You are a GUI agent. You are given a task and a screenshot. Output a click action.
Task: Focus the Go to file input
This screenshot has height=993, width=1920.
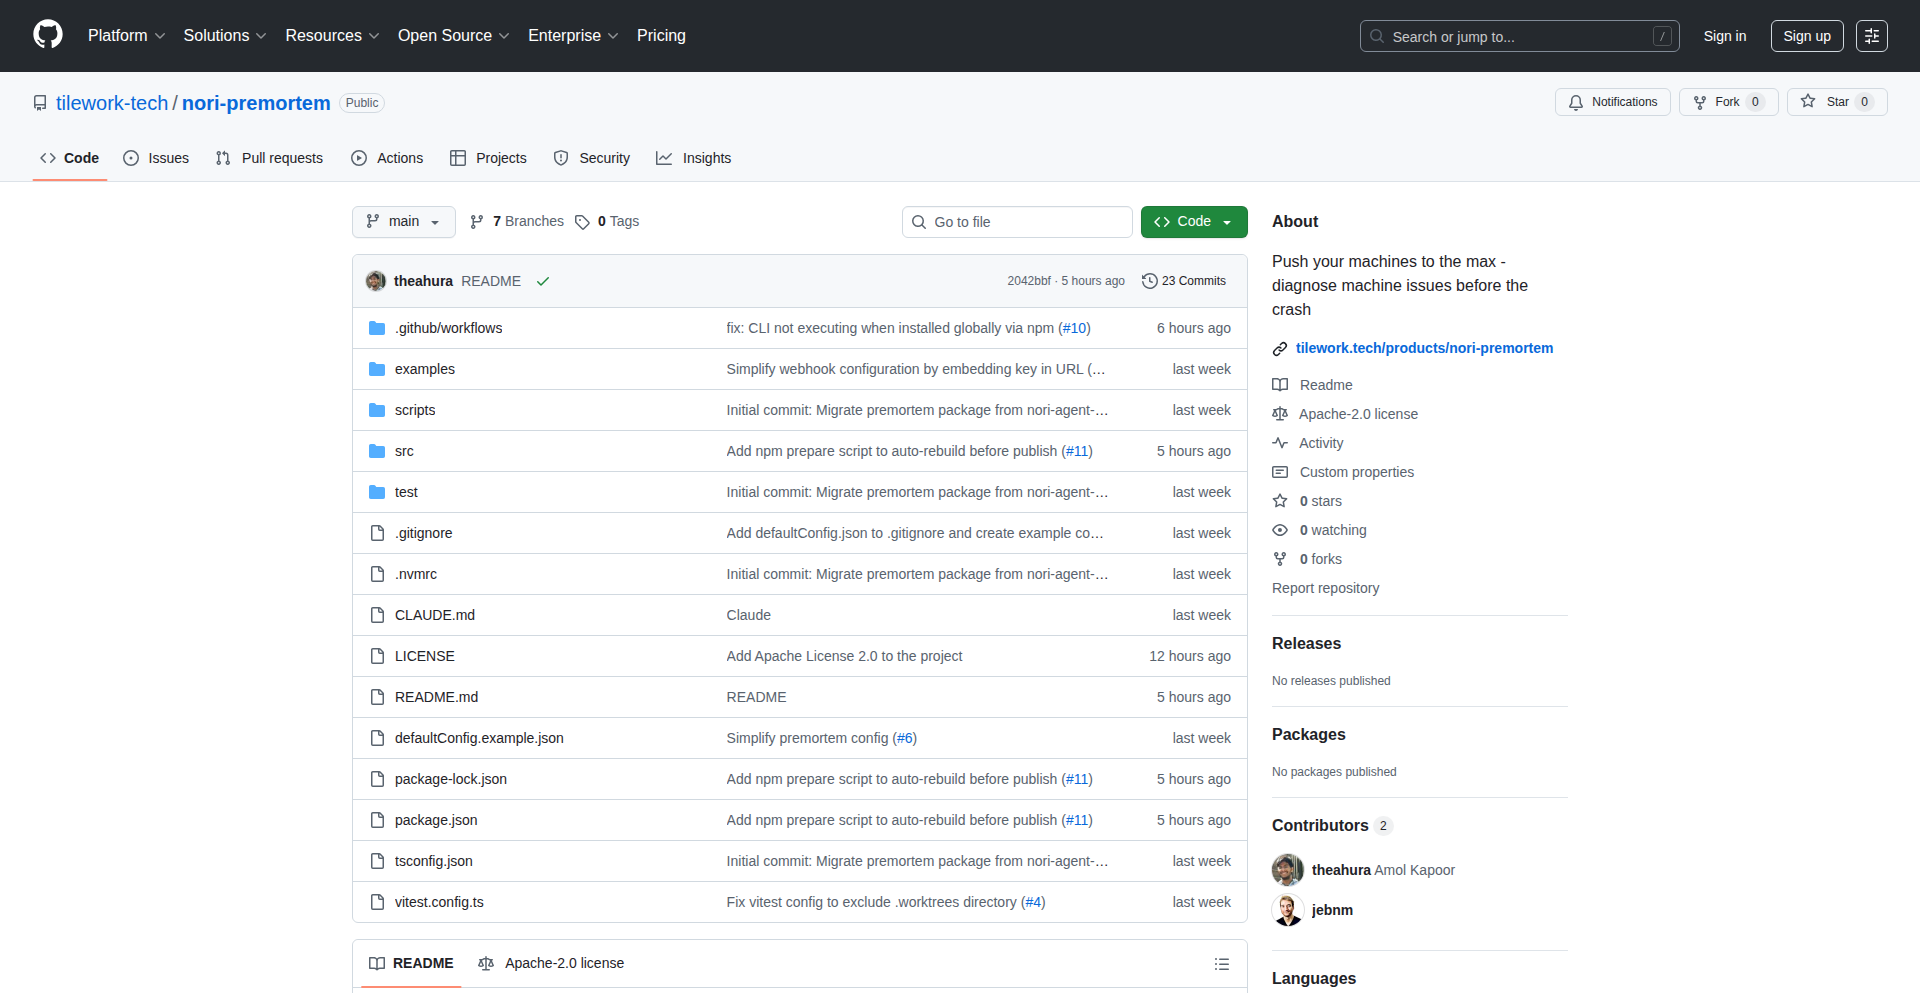(1017, 222)
